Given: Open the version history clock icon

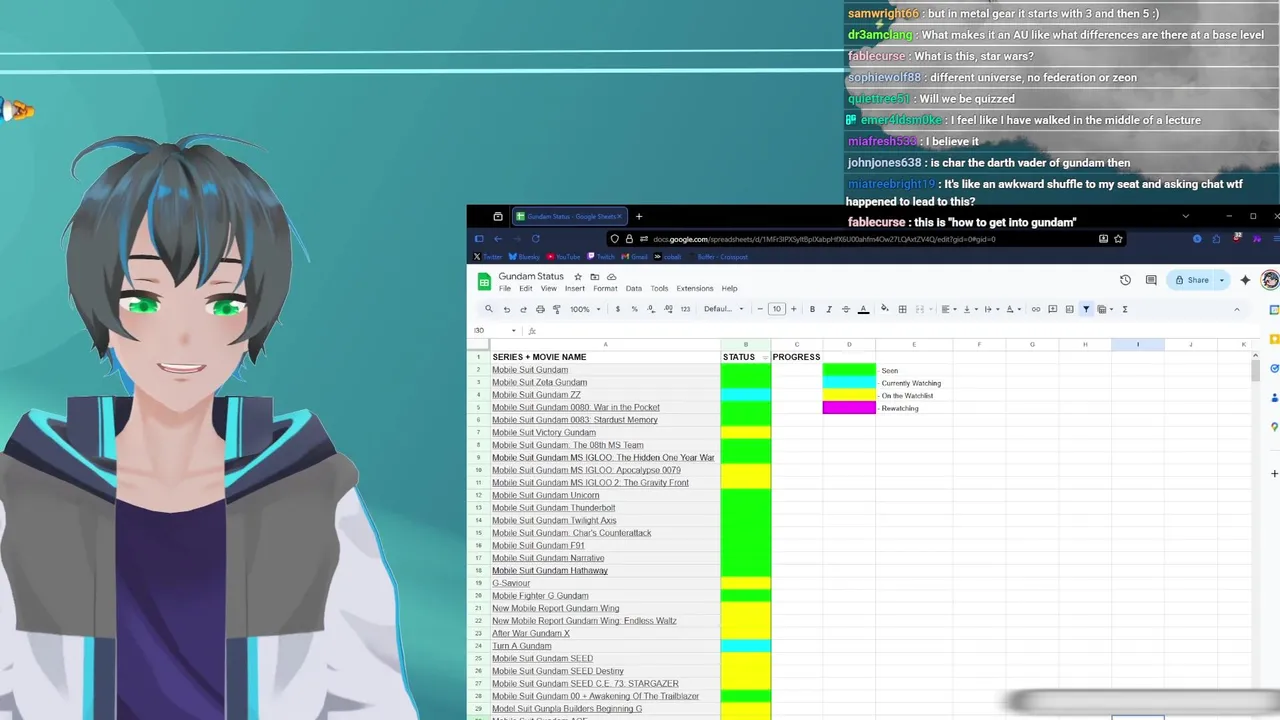Looking at the screenshot, I should 1125,280.
